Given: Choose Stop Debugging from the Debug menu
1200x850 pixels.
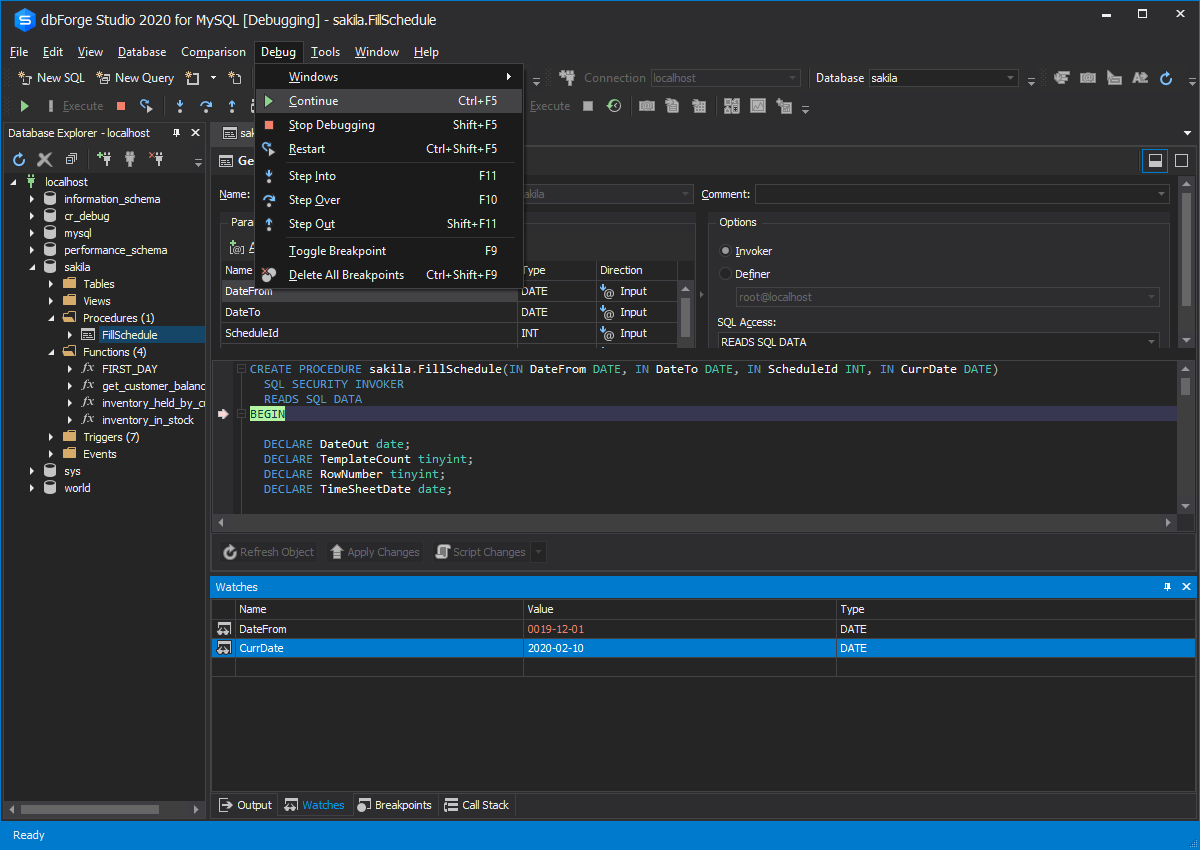Looking at the screenshot, I should click(x=331, y=125).
